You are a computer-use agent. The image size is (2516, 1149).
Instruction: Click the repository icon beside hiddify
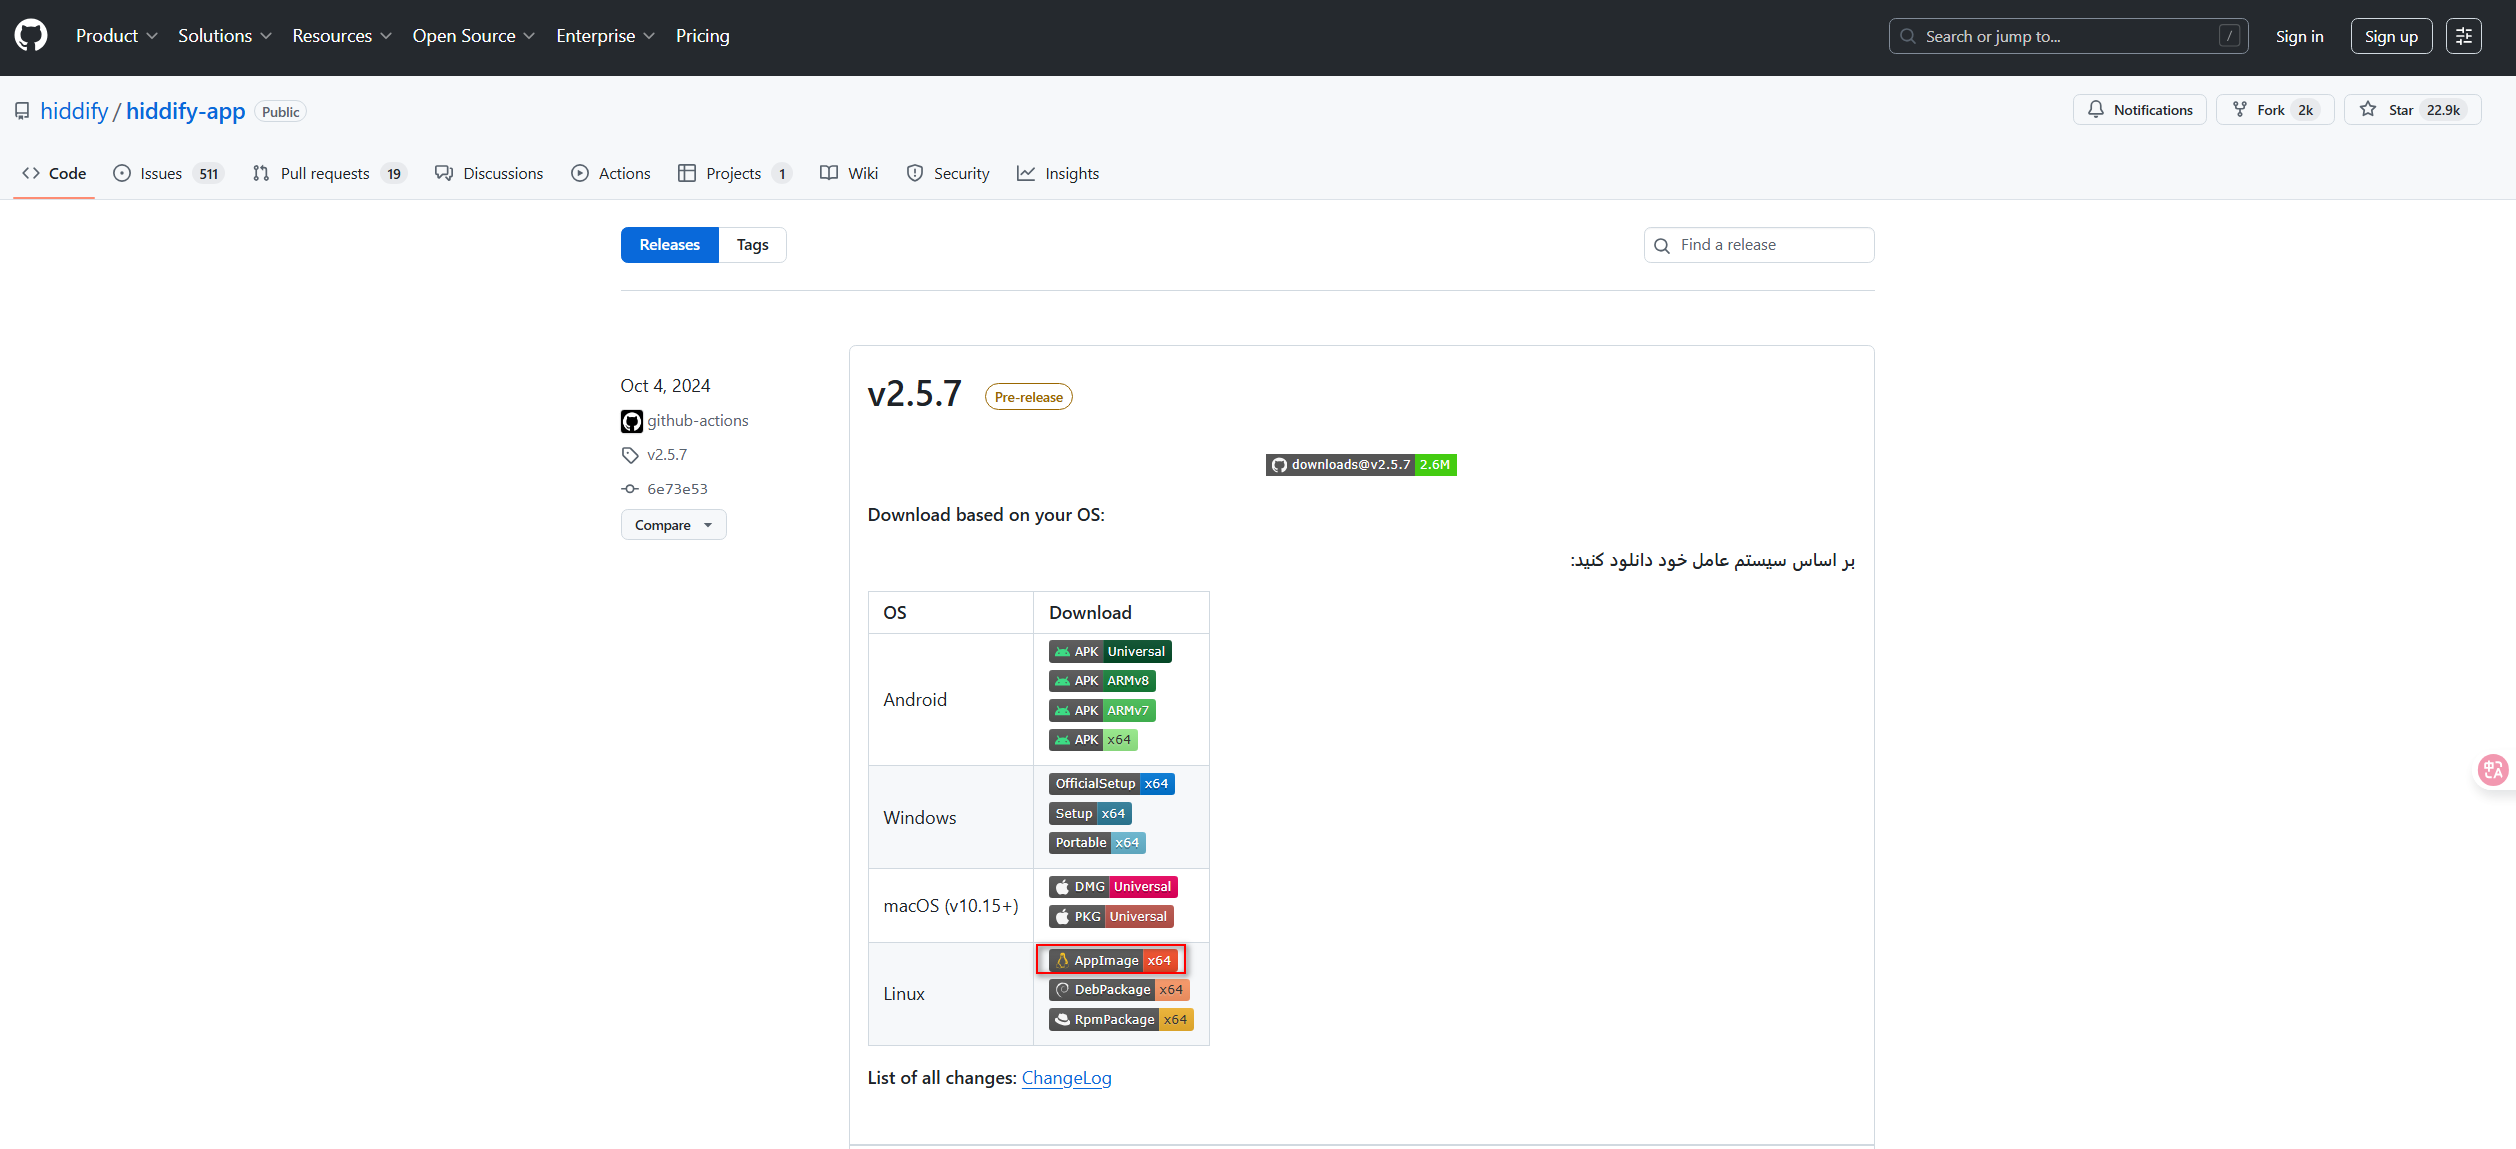[22, 111]
